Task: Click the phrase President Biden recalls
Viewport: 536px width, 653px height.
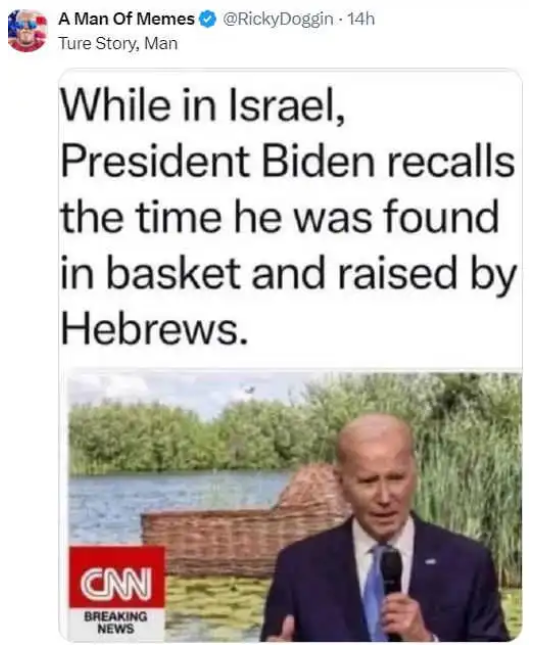Action: (288, 161)
